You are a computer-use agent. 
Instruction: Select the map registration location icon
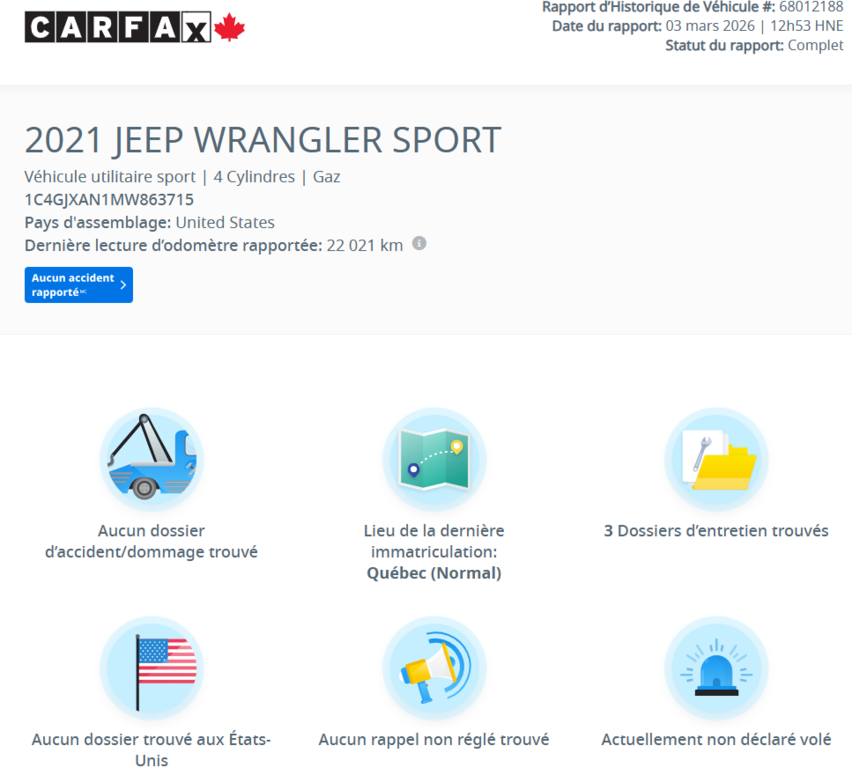434,459
